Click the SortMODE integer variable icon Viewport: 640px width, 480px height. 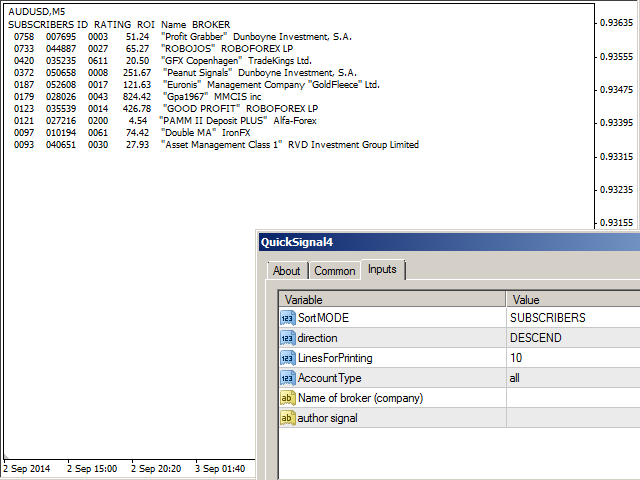(288, 318)
